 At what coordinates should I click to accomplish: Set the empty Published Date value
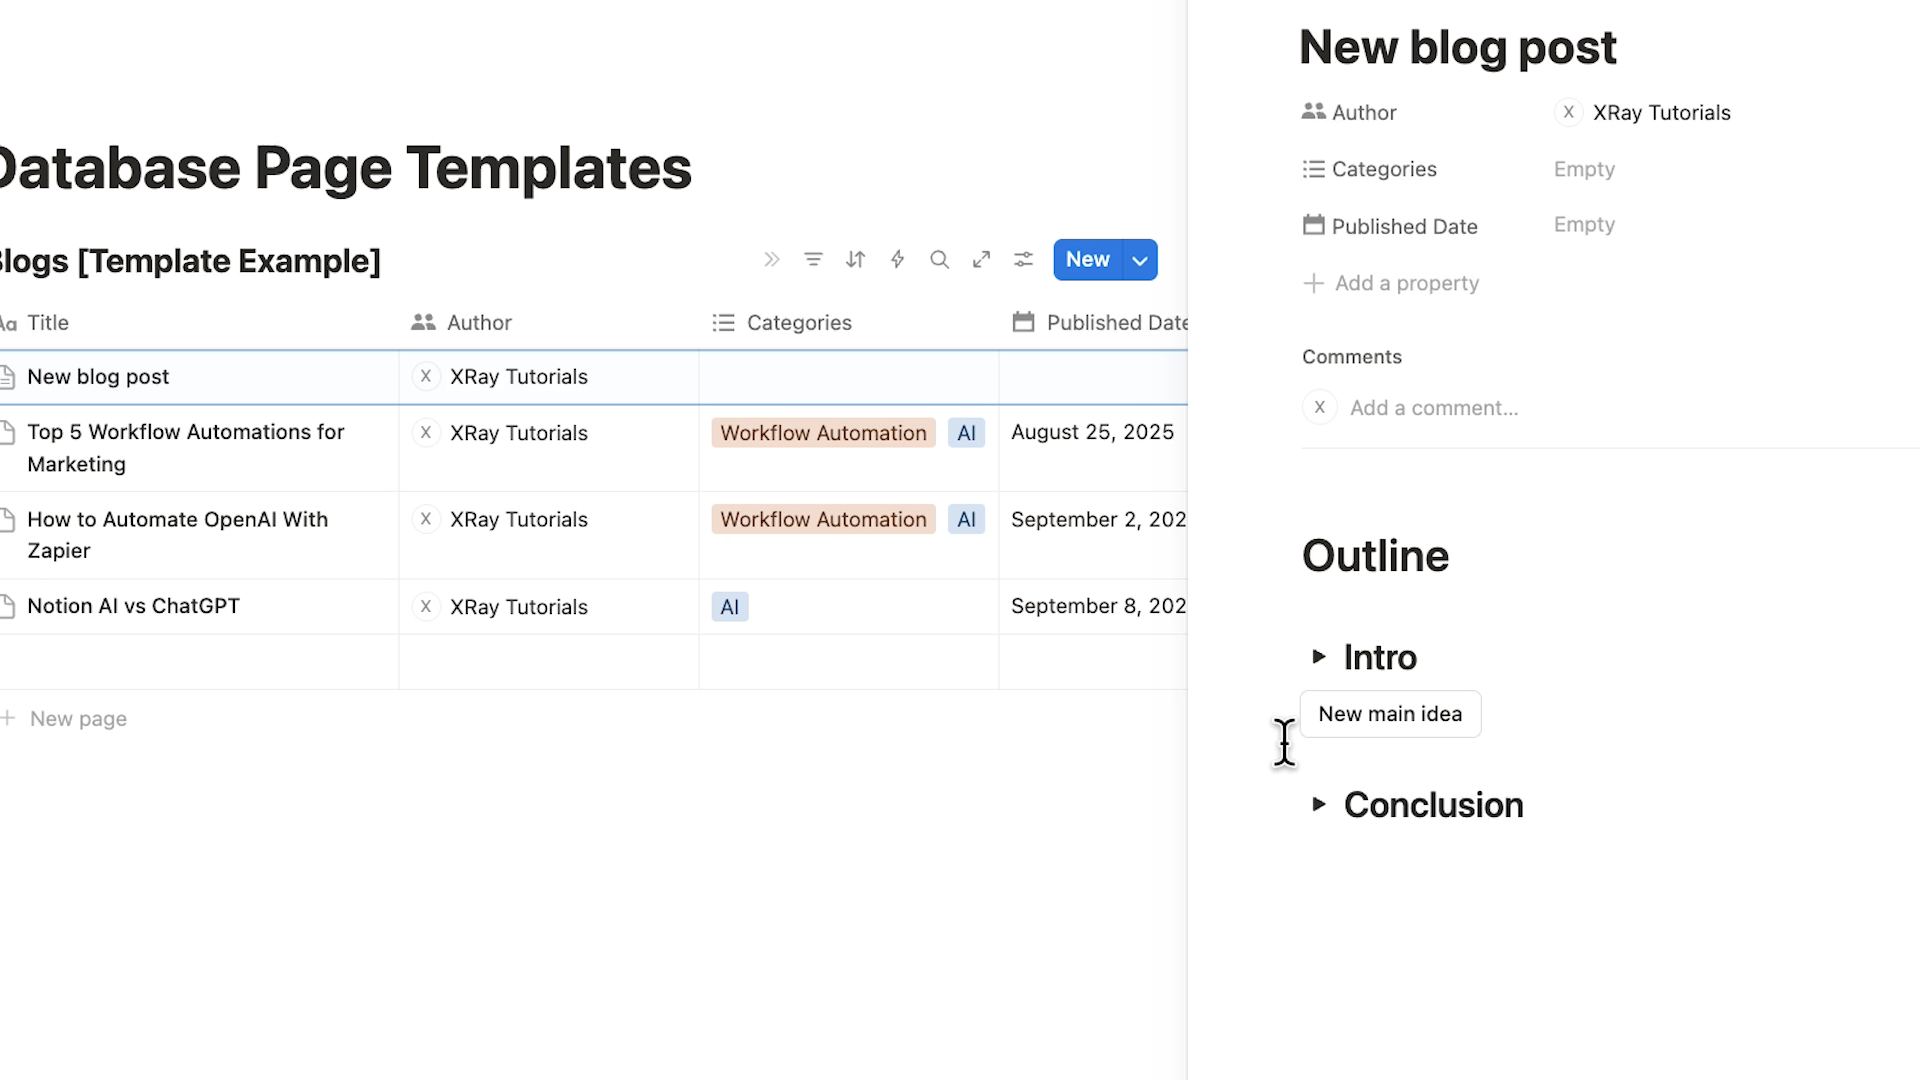(x=1584, y=225)
